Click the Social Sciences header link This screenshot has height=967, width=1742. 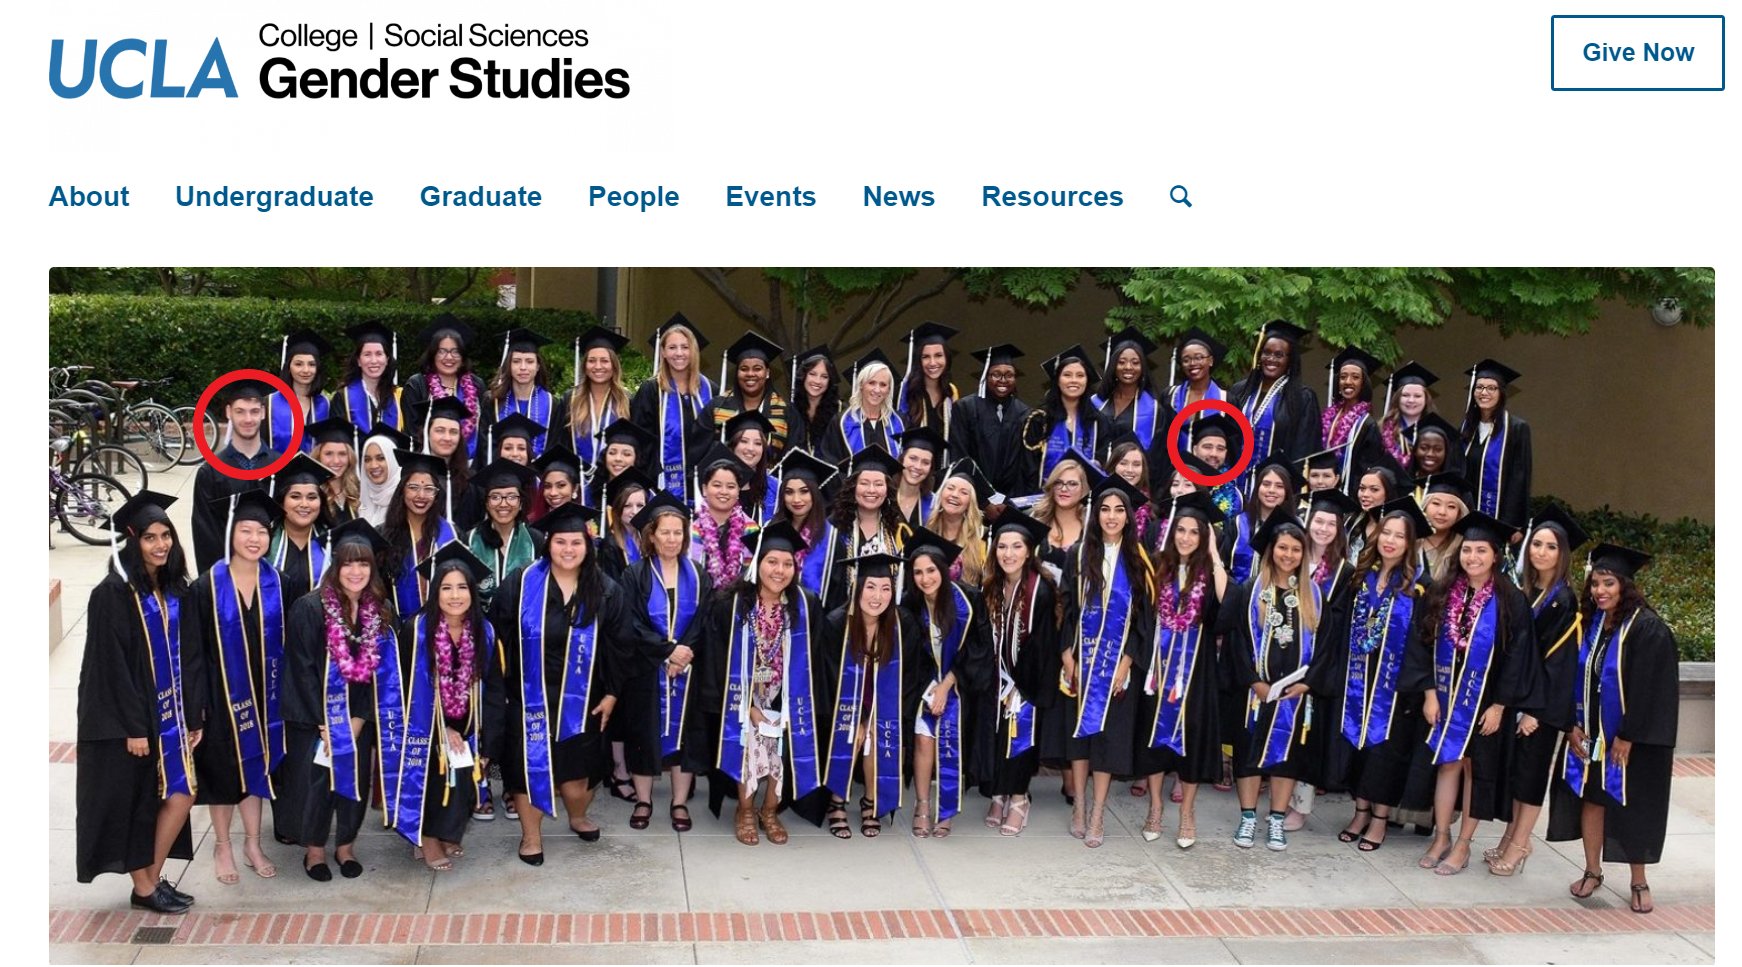click(486, 36)
